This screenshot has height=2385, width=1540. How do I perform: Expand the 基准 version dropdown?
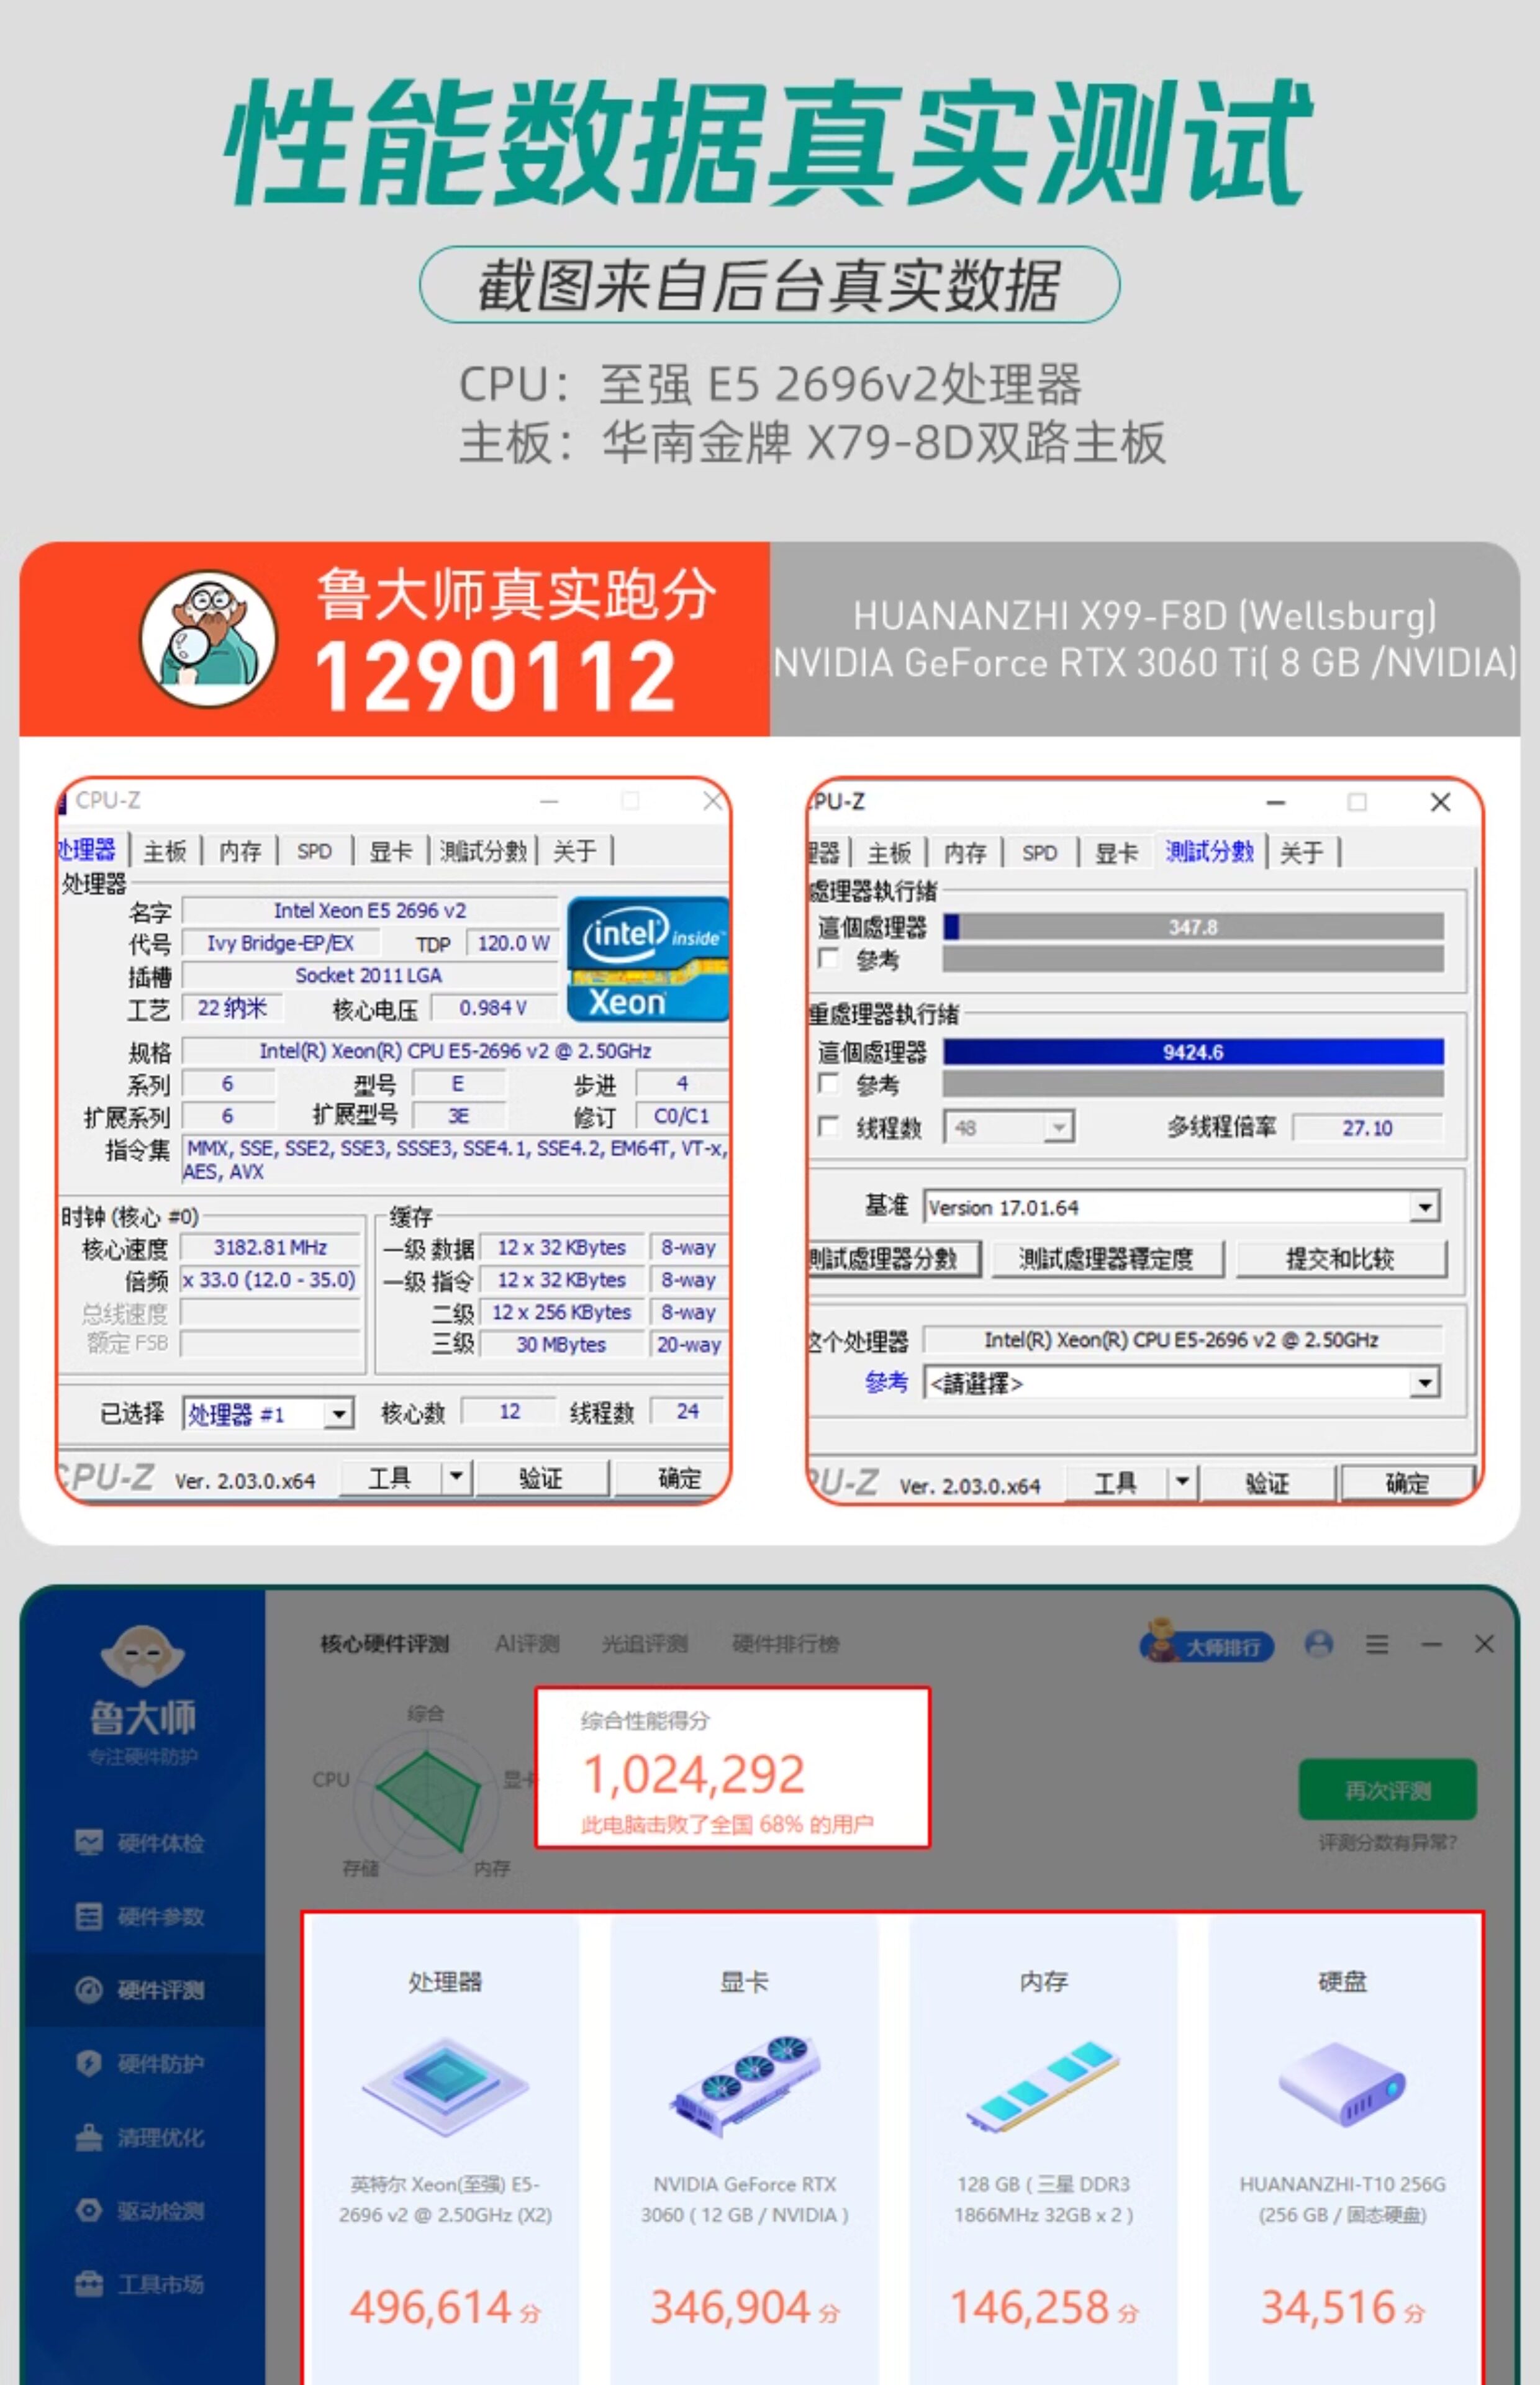tap(1425, 1207)
